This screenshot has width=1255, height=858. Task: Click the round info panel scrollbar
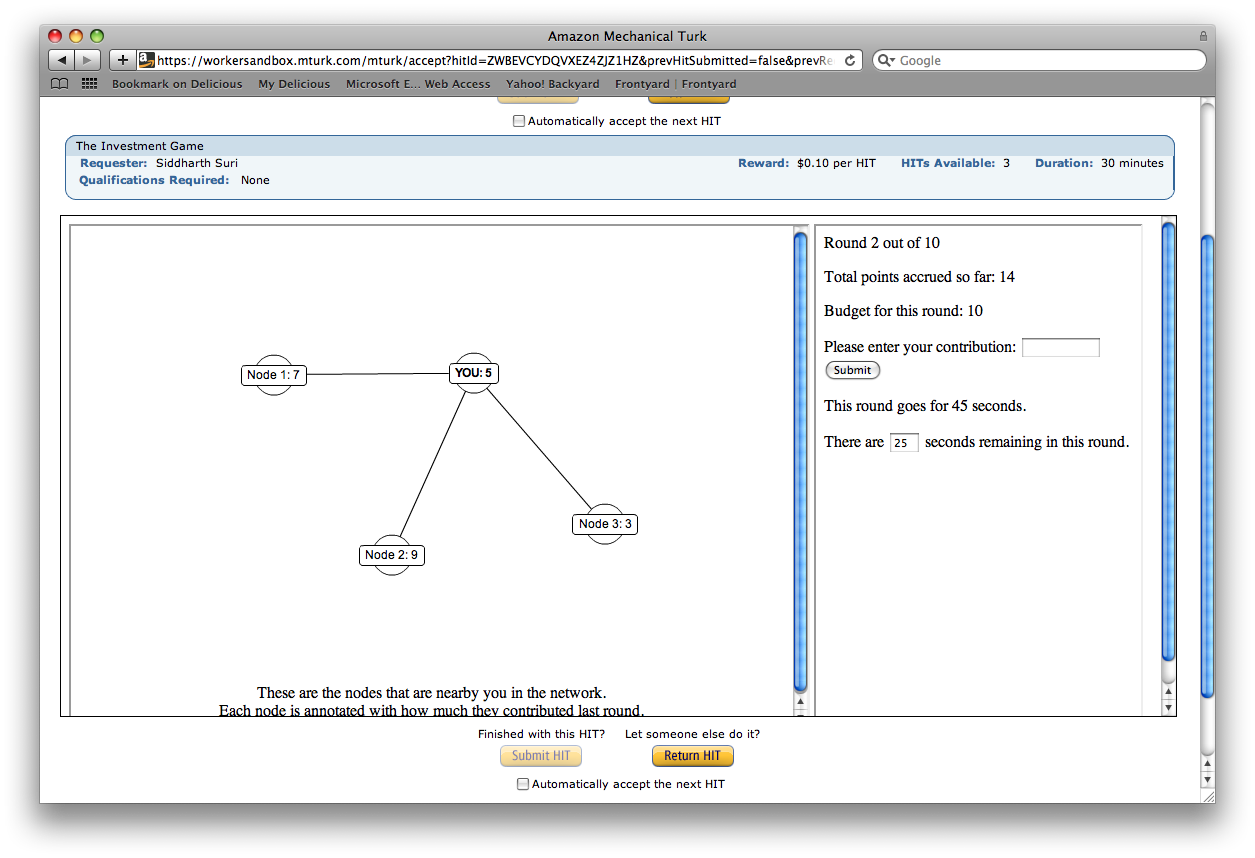(1168, 440)
